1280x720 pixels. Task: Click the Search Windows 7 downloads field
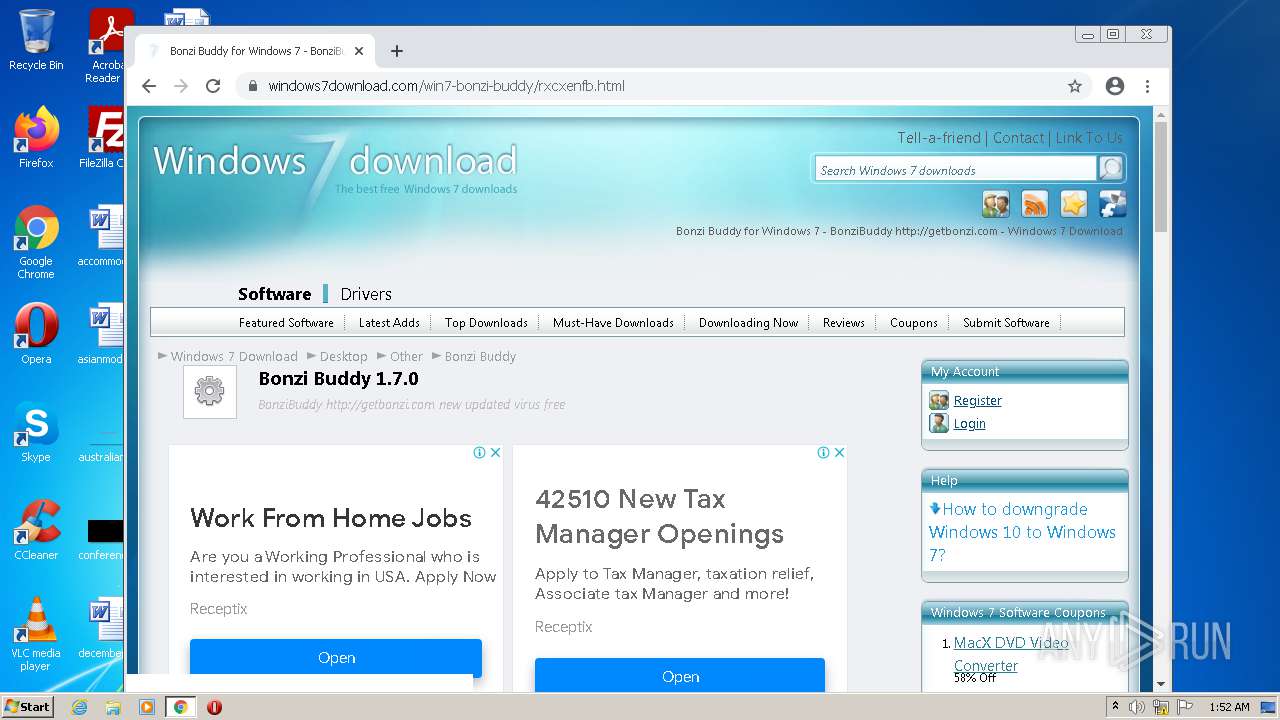coord(956,170)
